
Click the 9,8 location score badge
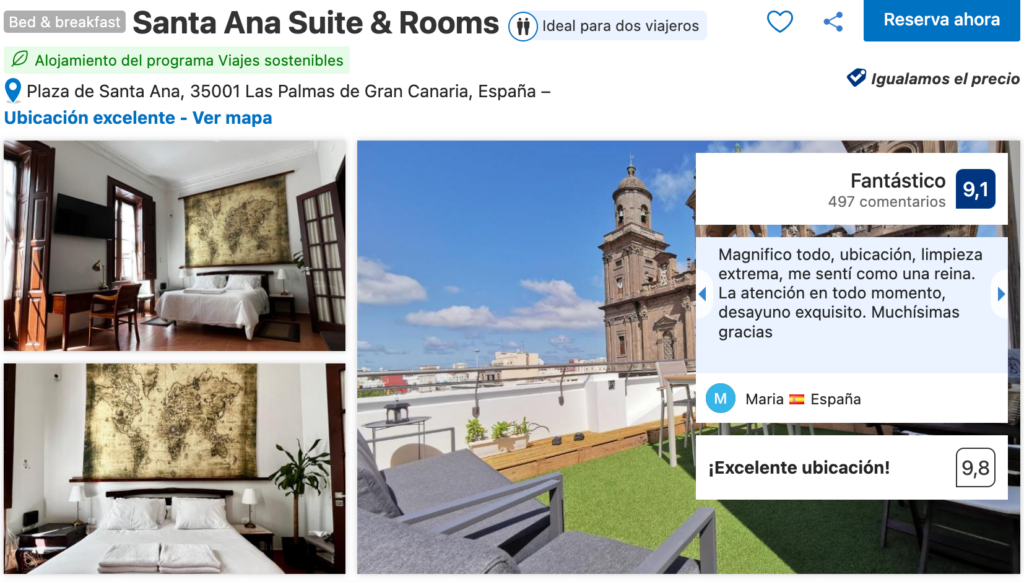pos(975,468)
